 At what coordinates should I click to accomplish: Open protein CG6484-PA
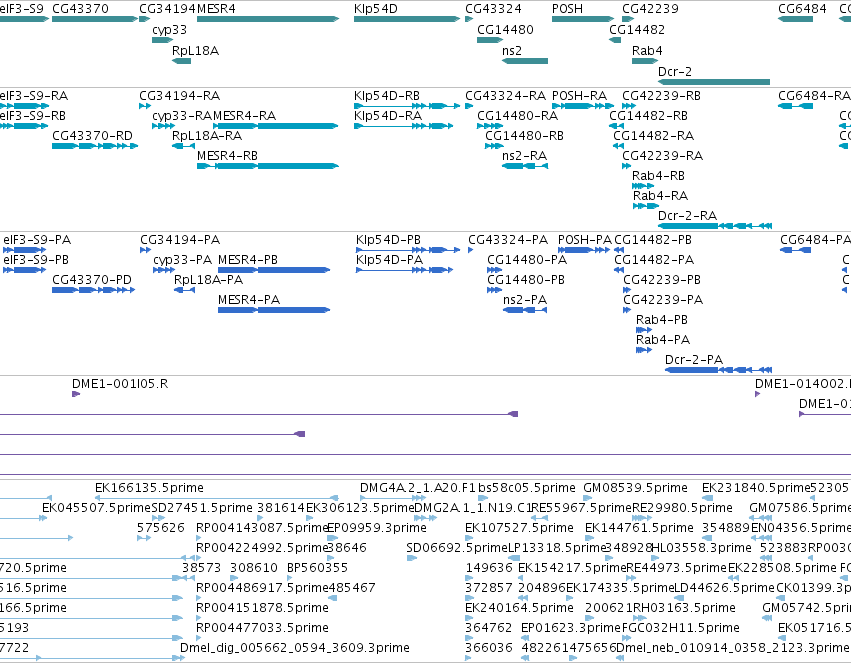click(x=796, y=250)
